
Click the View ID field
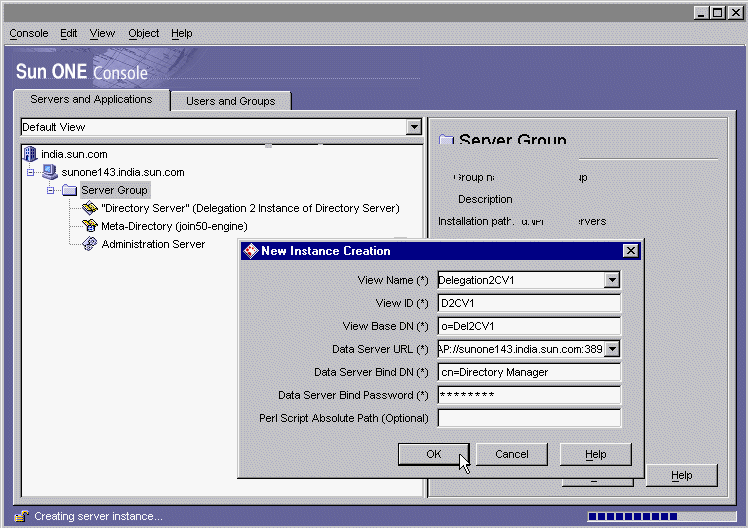tap(529, 303)
